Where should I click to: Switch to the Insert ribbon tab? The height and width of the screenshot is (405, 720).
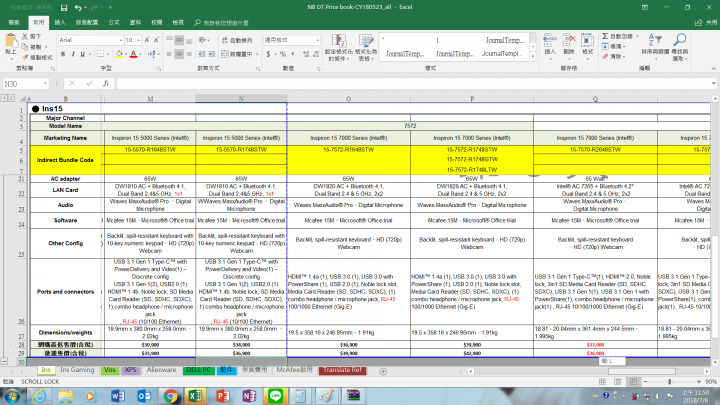click(60, 22)
